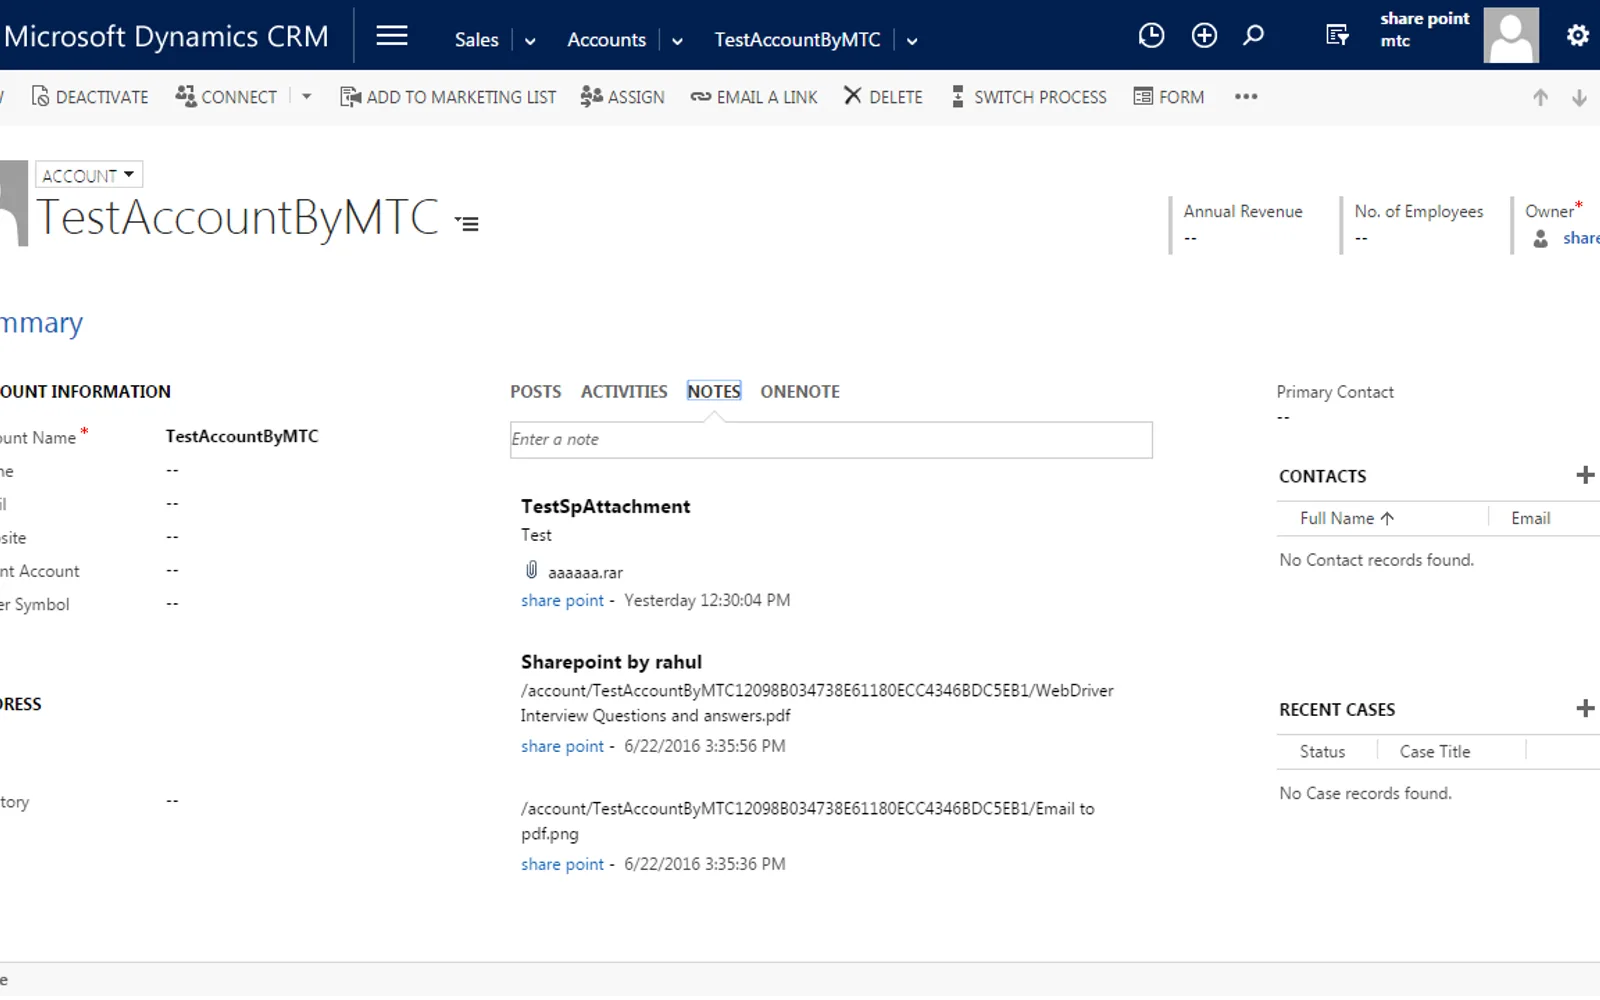Viewport: 1600px width, 1000px height.
Task: Switch to the Activities tab
Action: (x=624, y=392)
